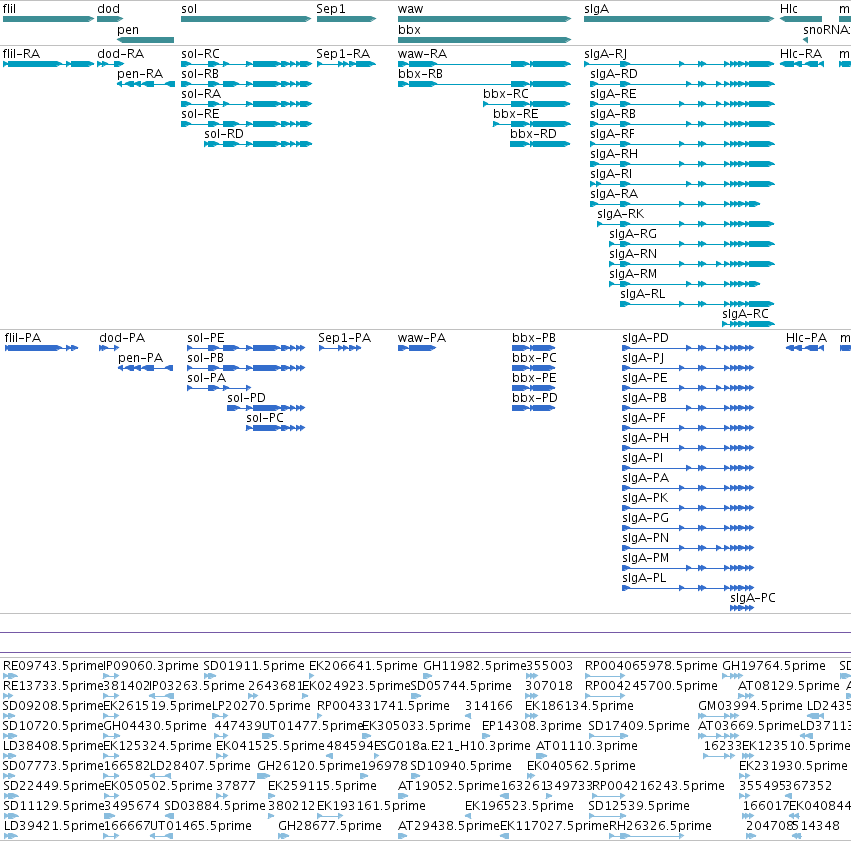The width and height of the screenshot is (851, 841).
Task: Select protein waw-PA
Action: pos(417,348)
